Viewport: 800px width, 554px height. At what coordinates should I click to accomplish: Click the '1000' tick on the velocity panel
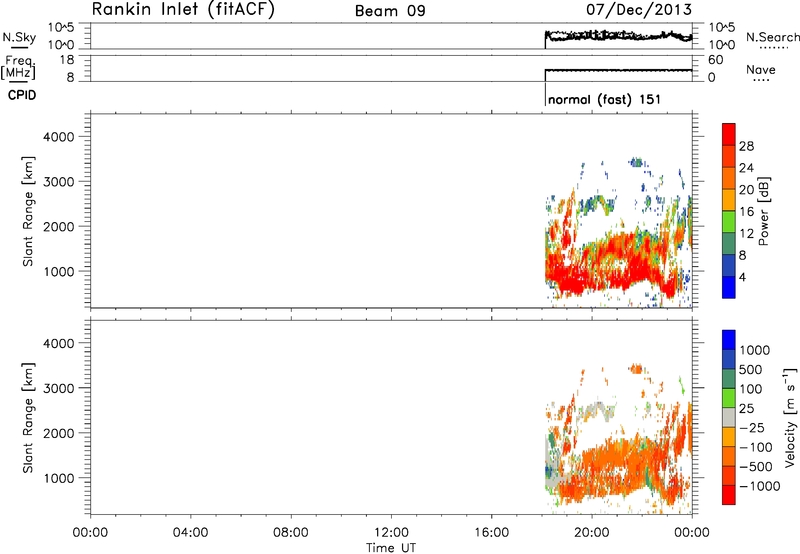(59, 477)
